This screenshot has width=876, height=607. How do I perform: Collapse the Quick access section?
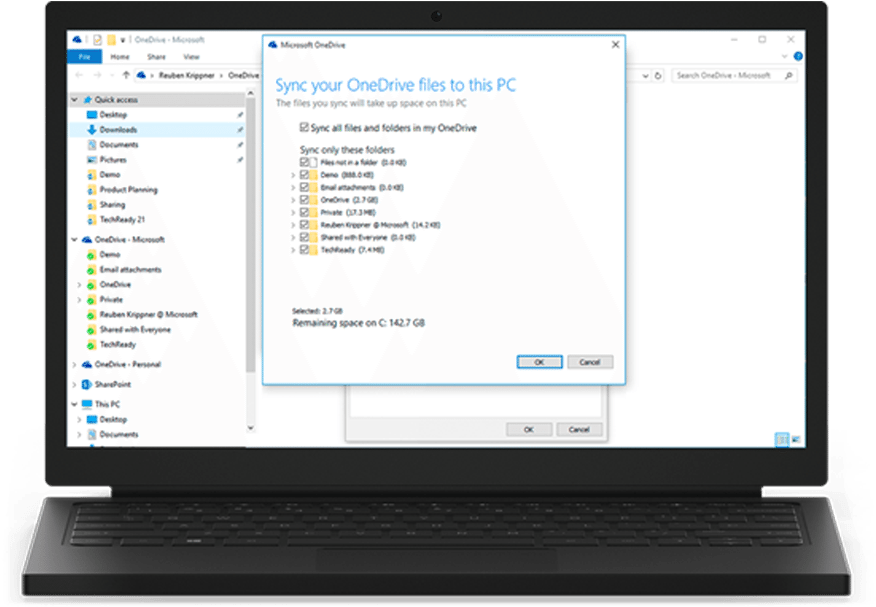click(x=74, y=100)
